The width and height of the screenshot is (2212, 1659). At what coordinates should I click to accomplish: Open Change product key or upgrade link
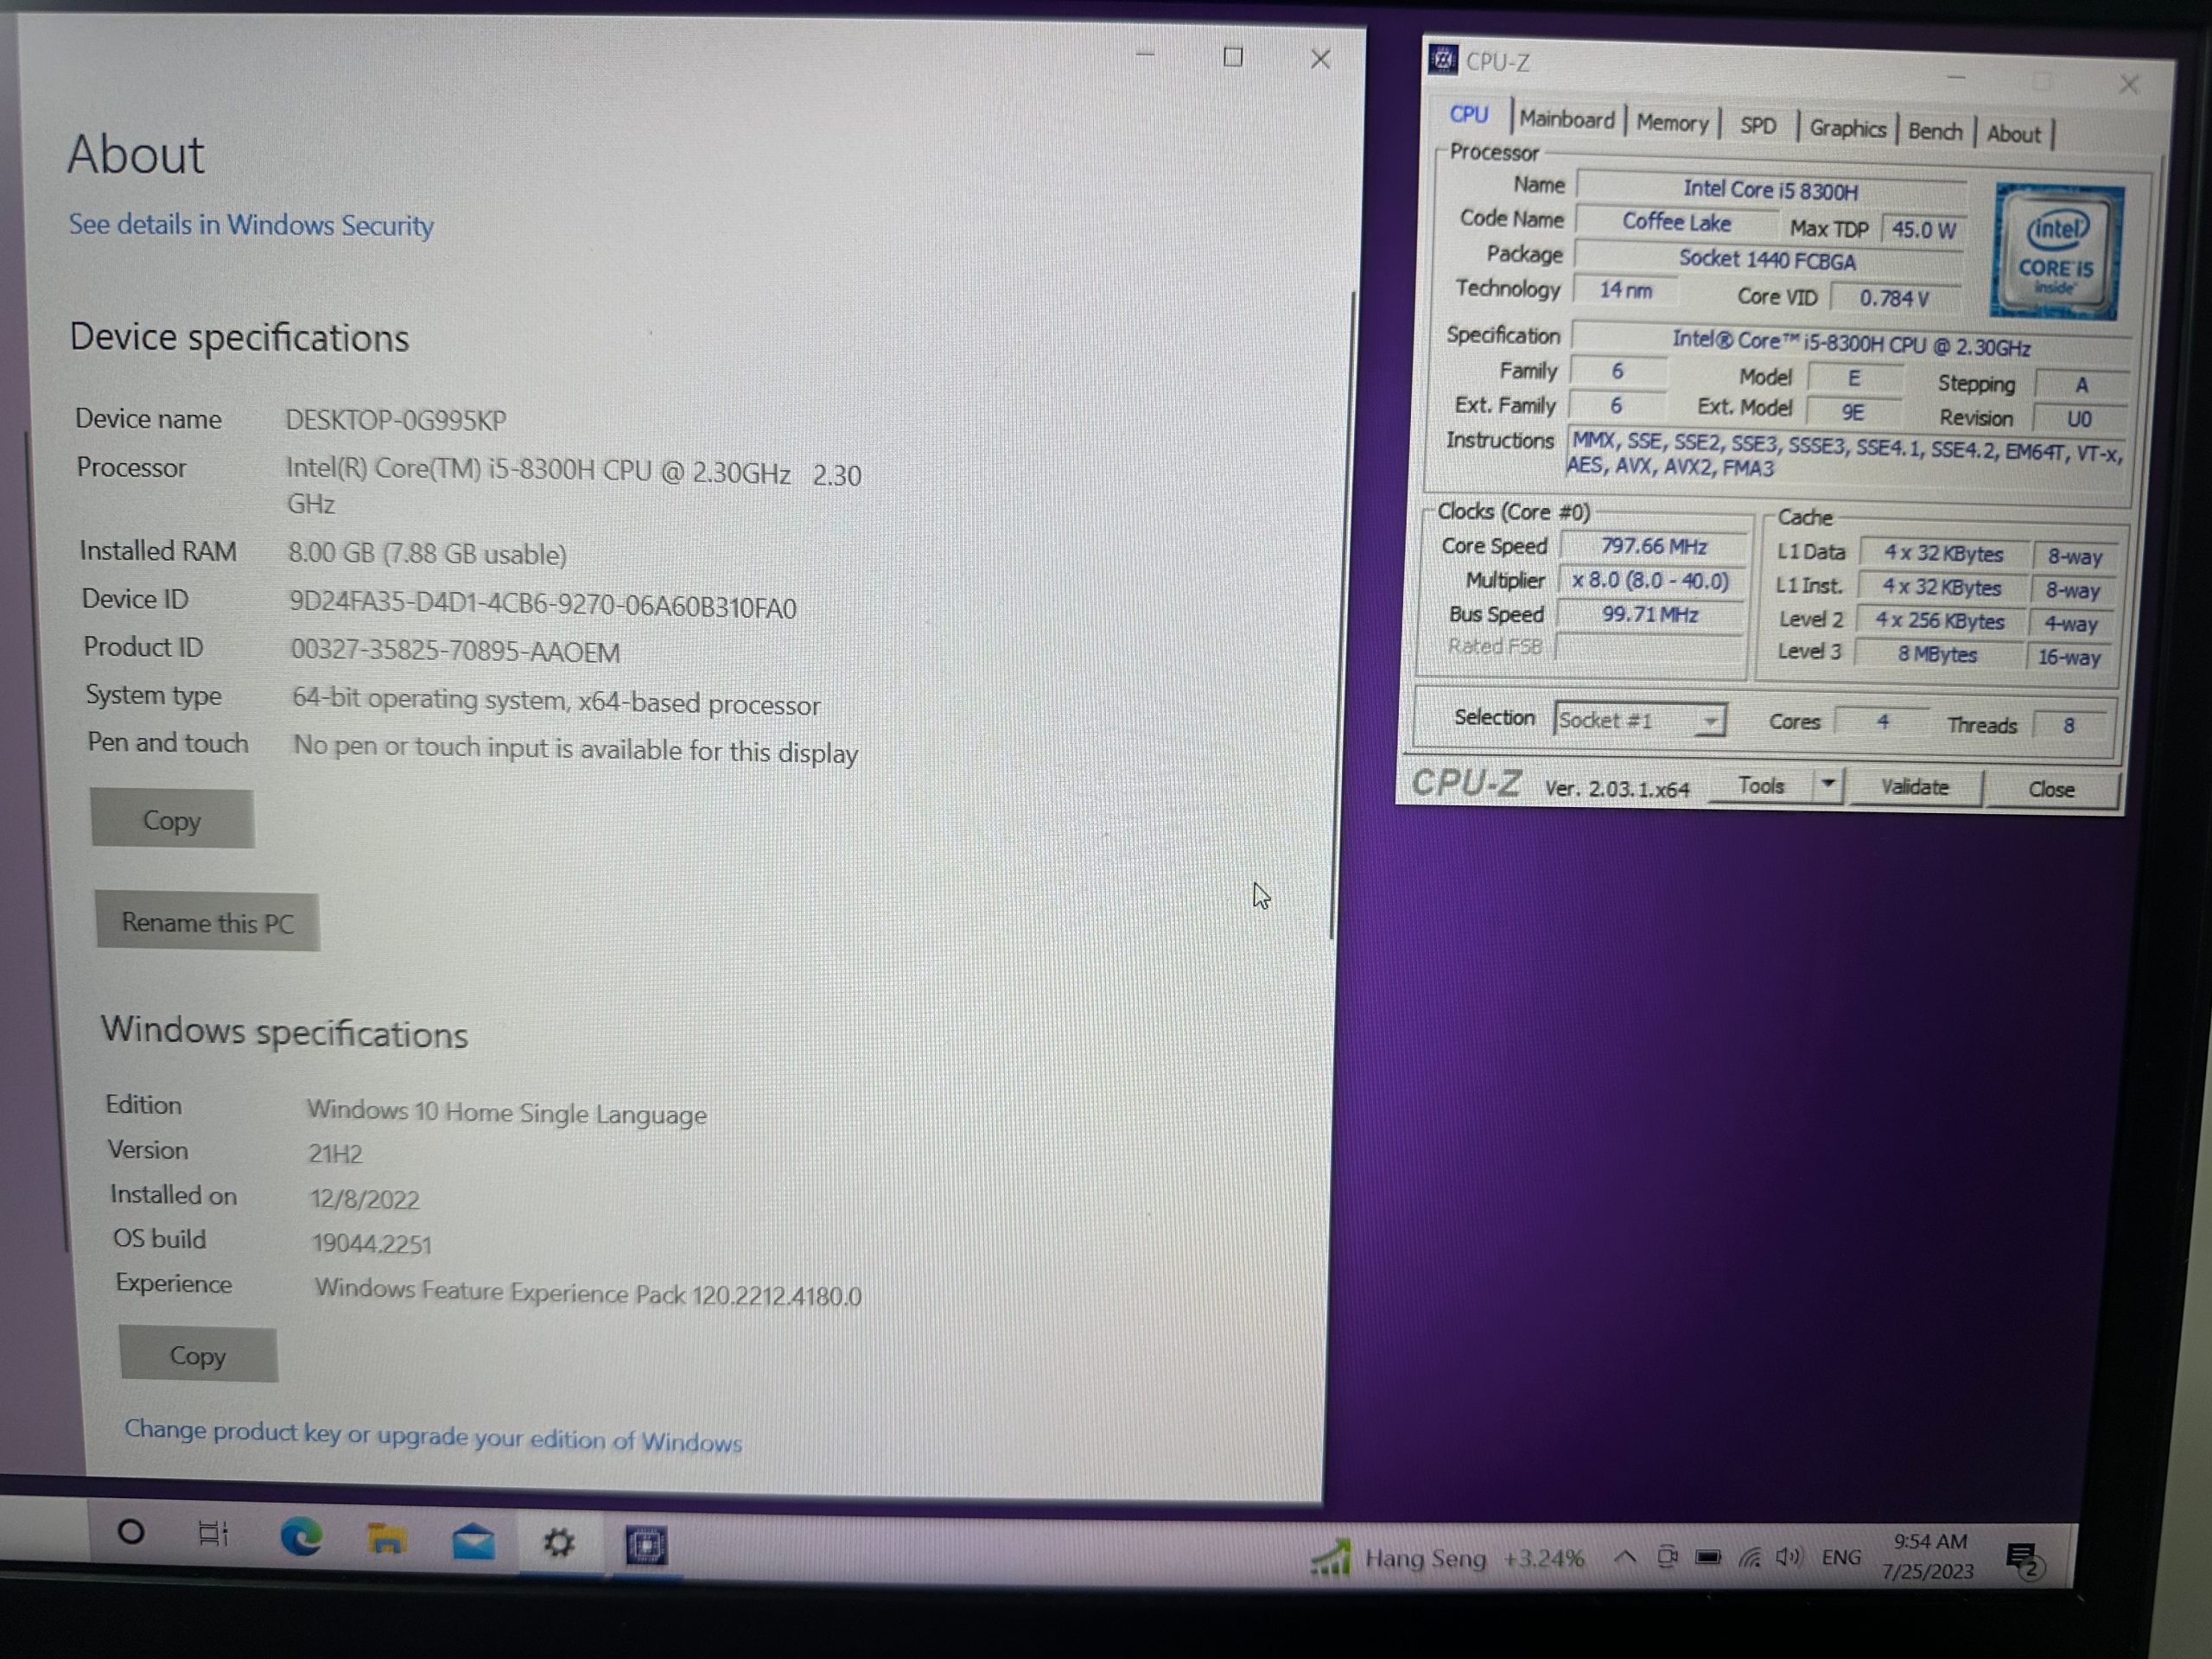(433, 1436)
